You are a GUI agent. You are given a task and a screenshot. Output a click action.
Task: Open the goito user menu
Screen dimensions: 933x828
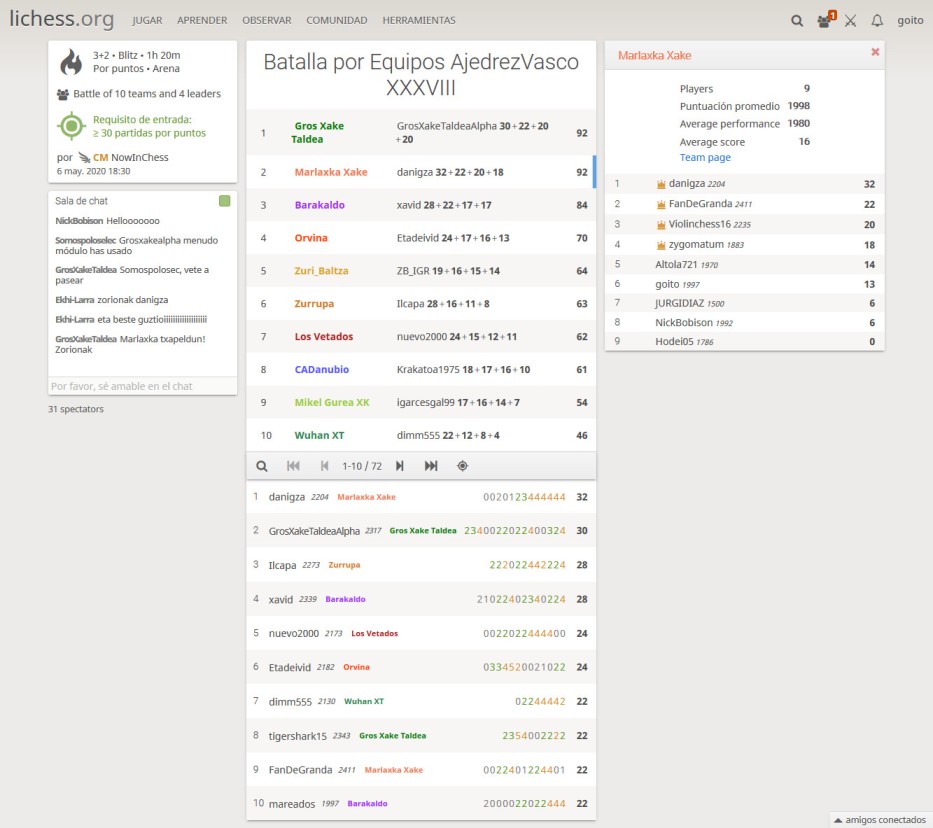[x=910, y=20]
